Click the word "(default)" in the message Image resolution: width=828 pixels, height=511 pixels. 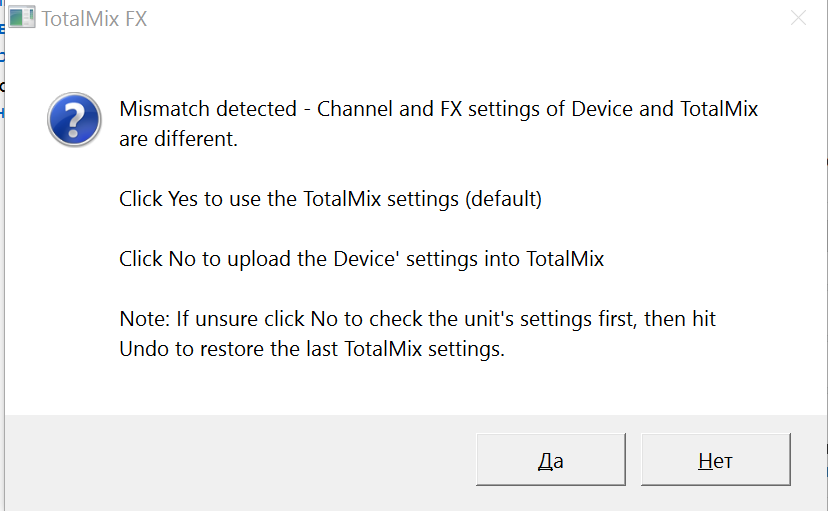pos(503,199)
